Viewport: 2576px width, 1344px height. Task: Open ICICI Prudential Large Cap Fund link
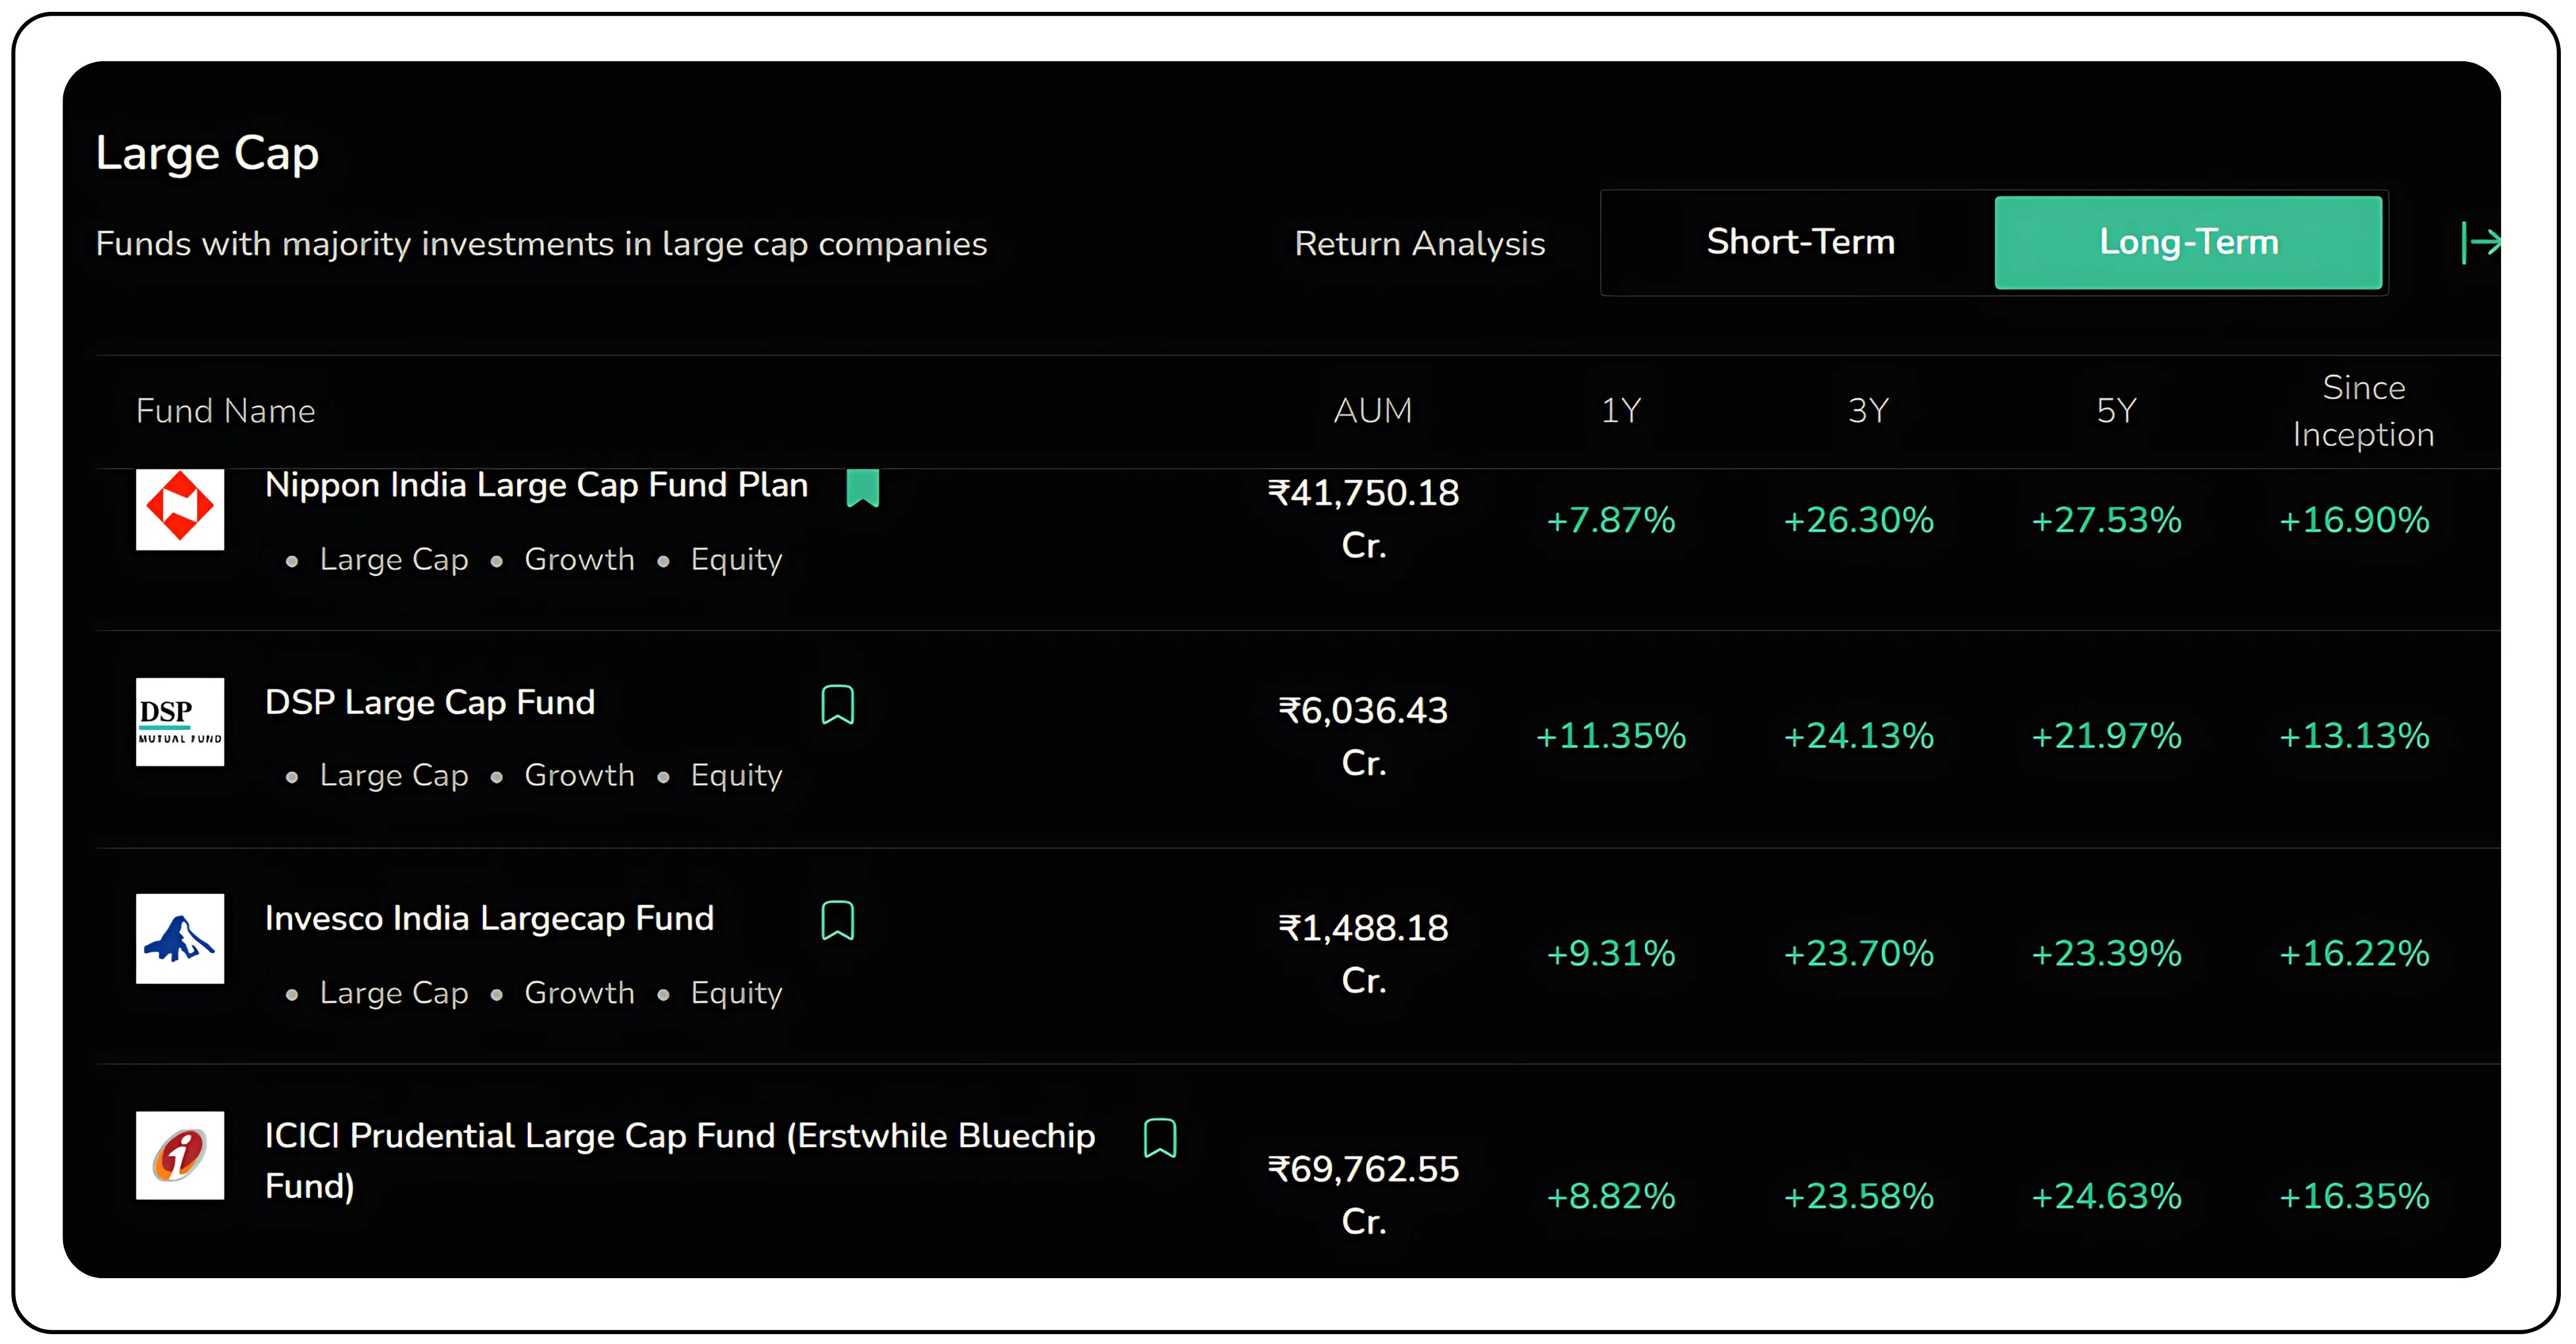680,1160
